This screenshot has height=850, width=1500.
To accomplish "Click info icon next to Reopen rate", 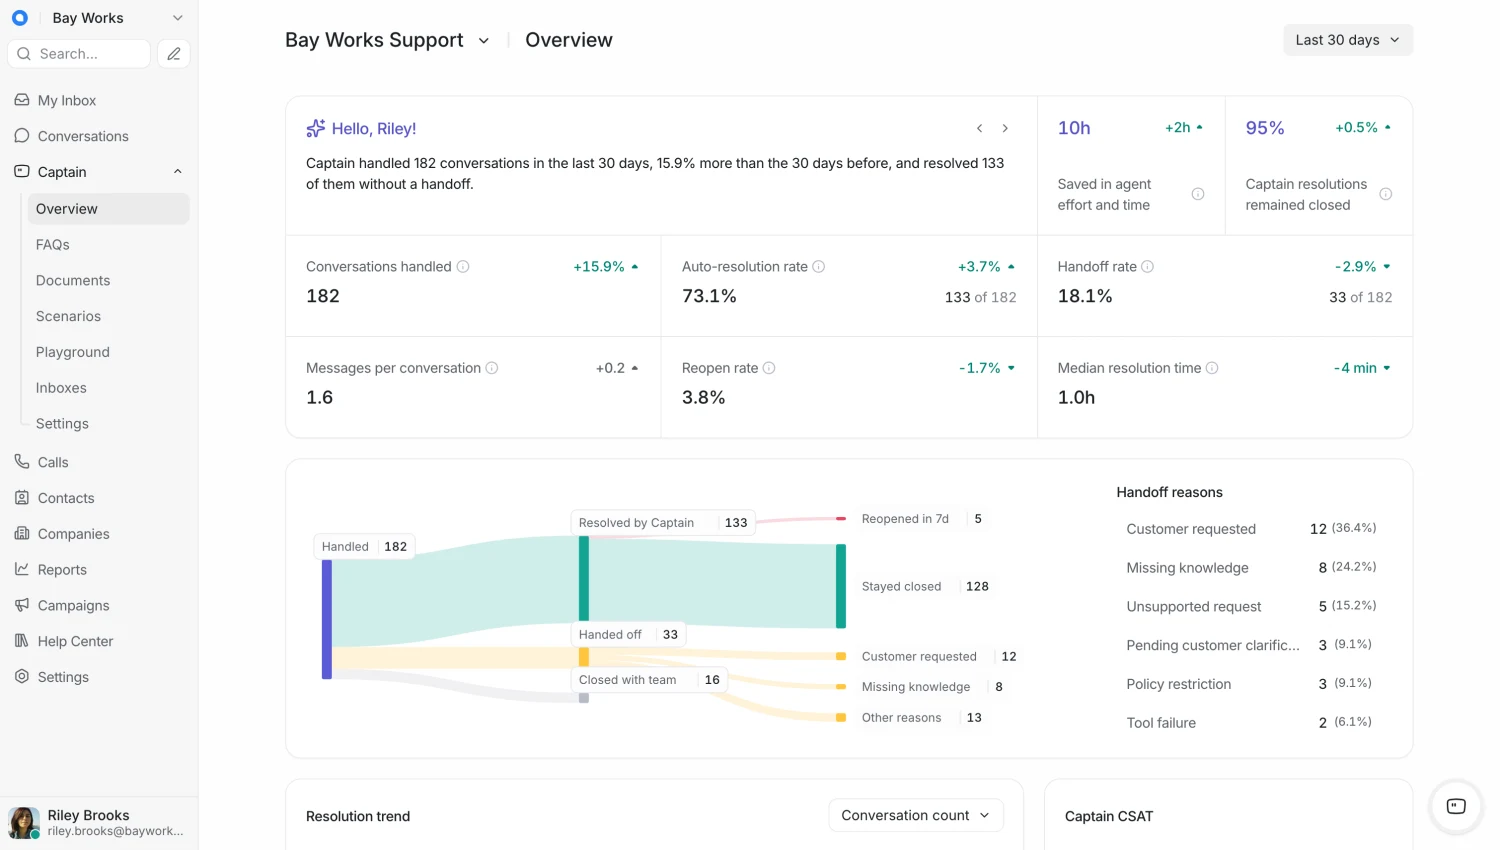I will (769, 368).
